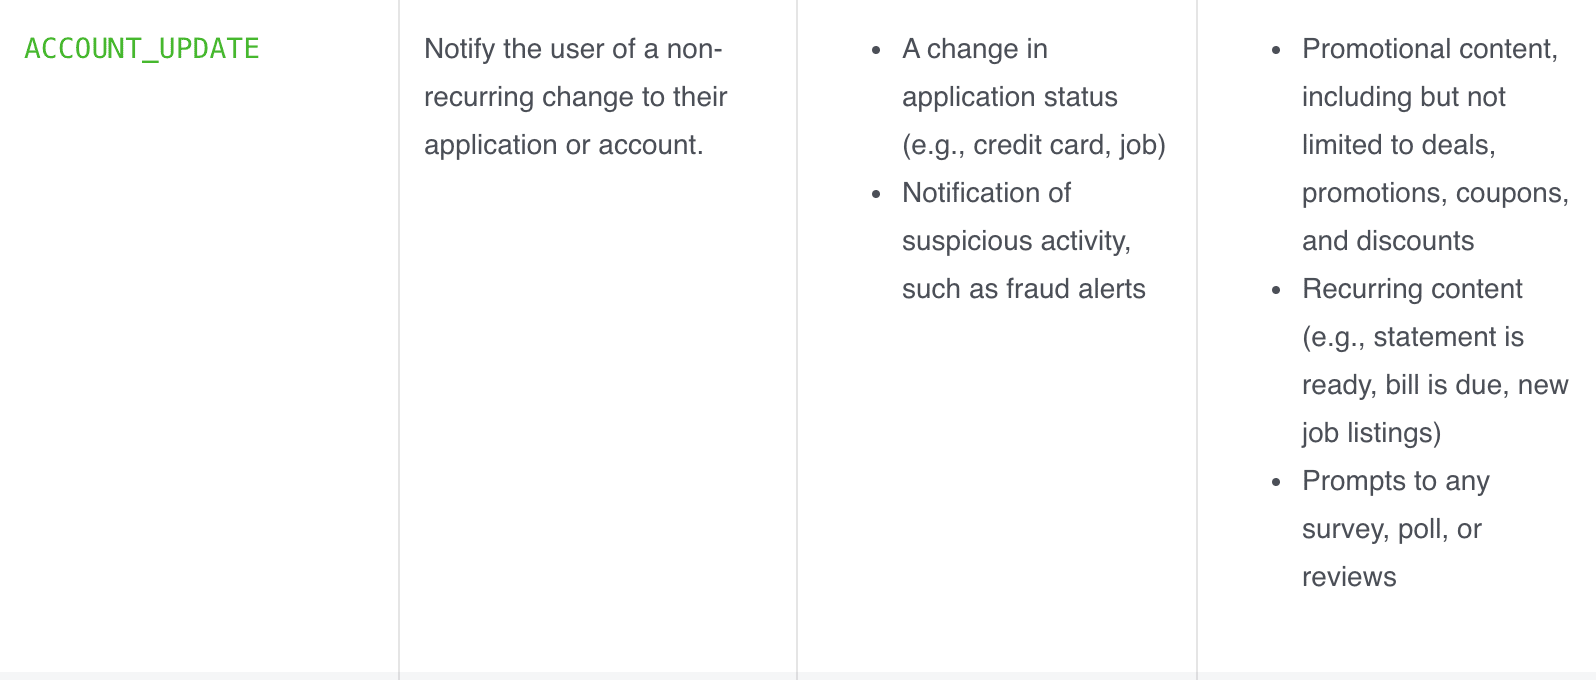Click the ACCOUNT_UPDATE tag name
Screen dimensions: 1596x680
point(142,49)
